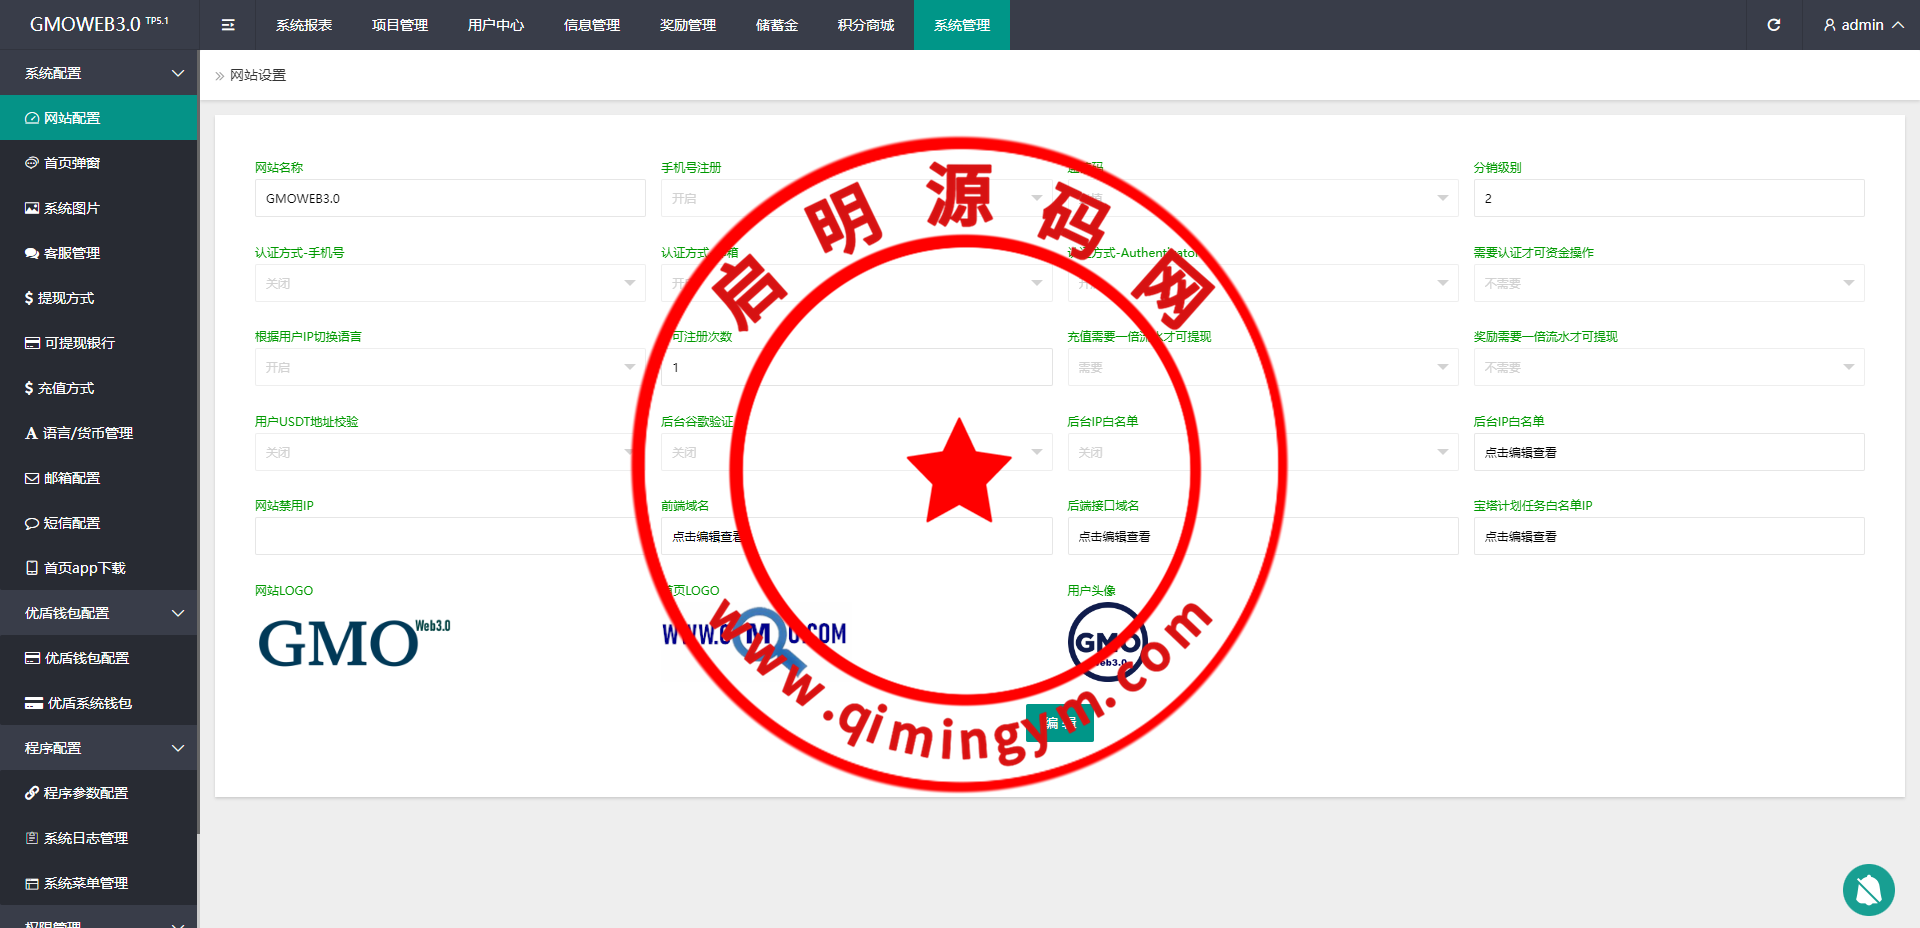Open the 需要认证才可资金操作 dropdown

click(1668, 284)
